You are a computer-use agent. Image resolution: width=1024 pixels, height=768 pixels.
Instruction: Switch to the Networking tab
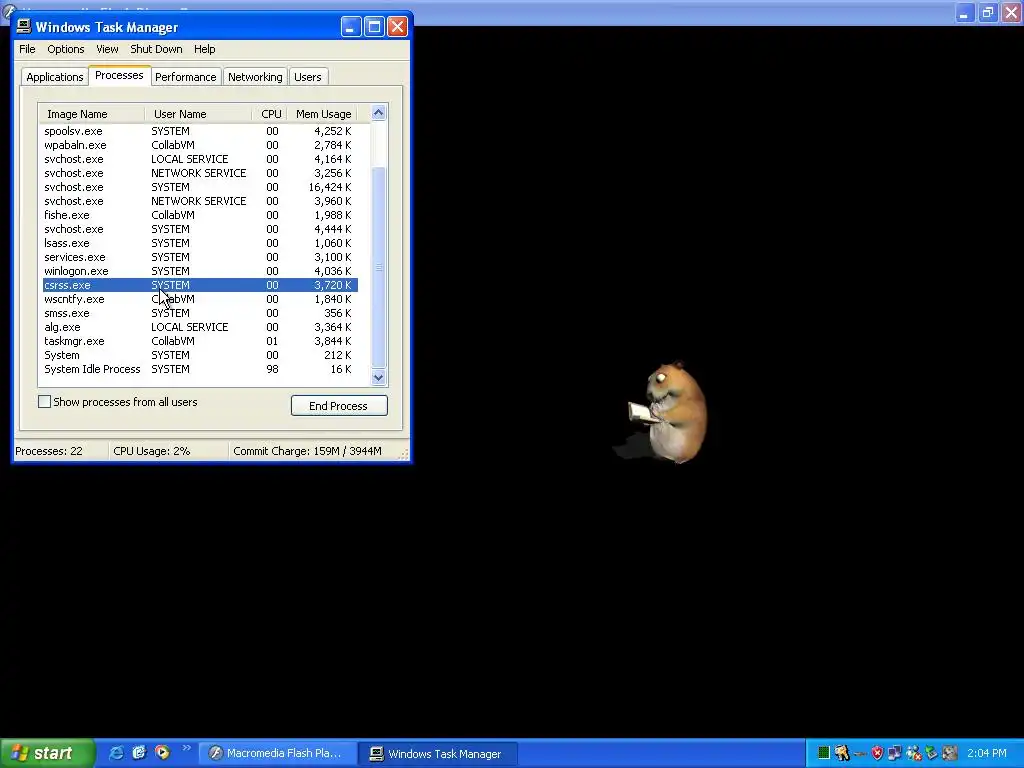pos(255,77)
